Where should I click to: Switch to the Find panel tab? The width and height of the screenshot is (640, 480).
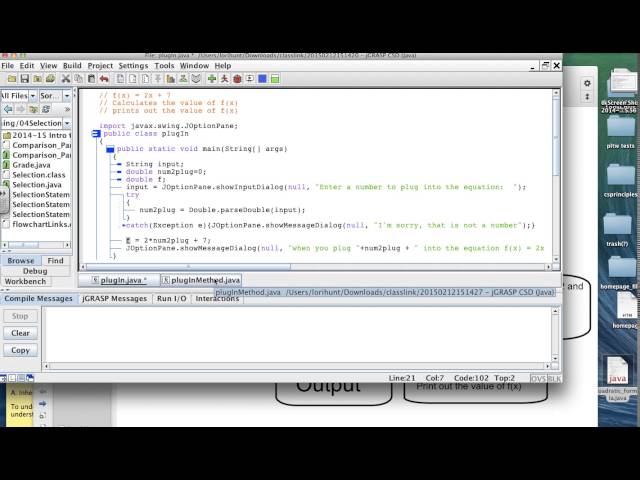click(56, 260)
